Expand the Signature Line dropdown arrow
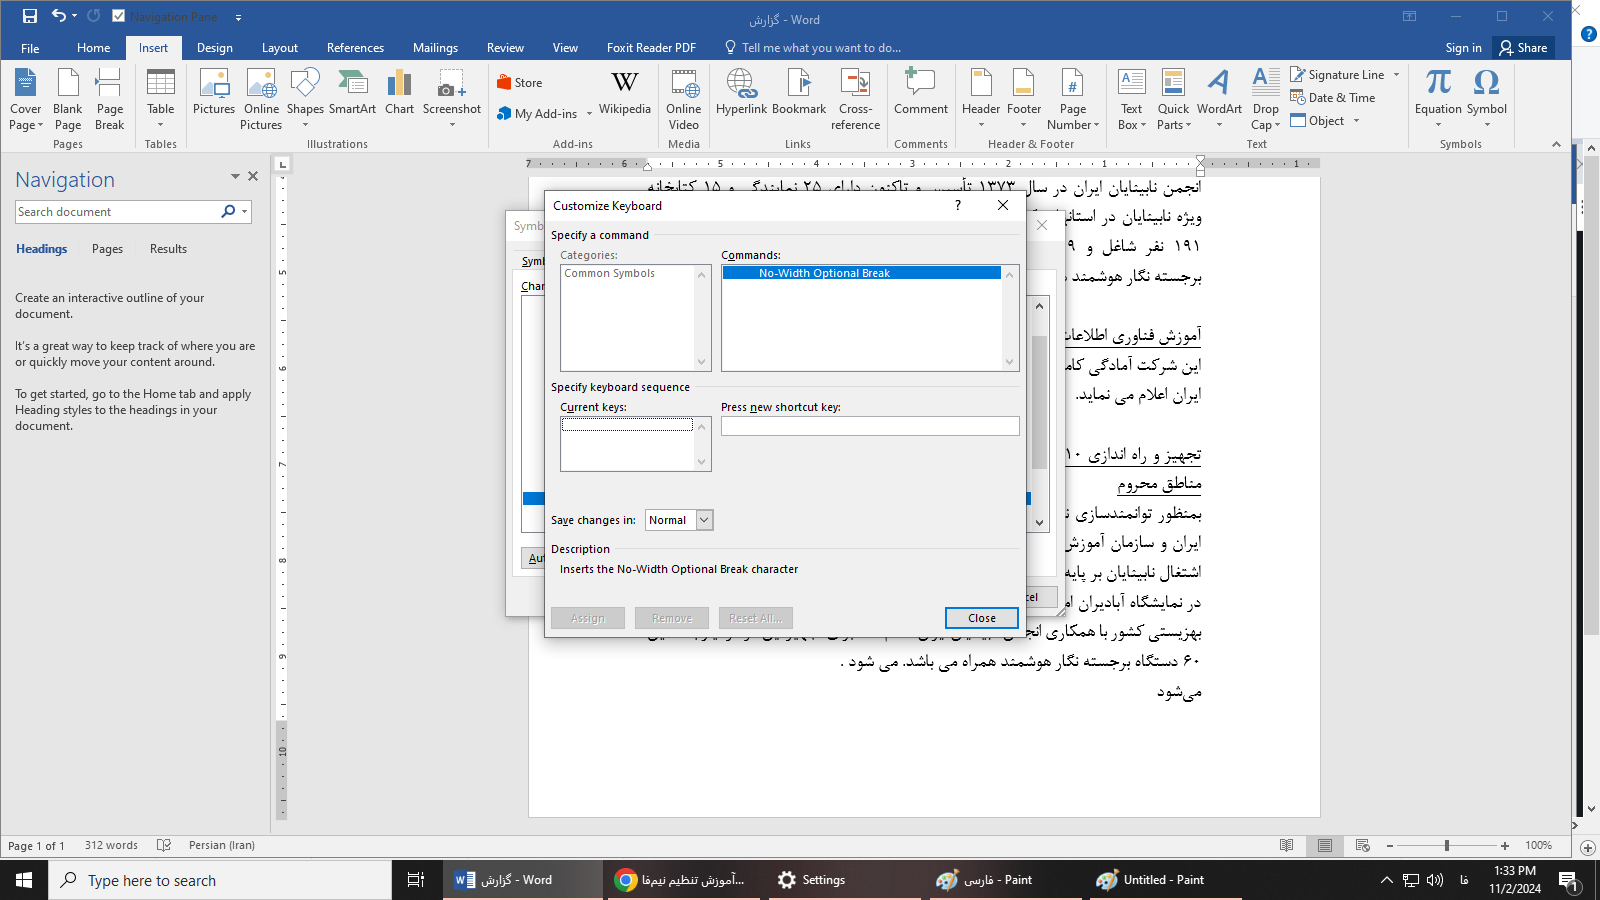 pos(1397,75)
